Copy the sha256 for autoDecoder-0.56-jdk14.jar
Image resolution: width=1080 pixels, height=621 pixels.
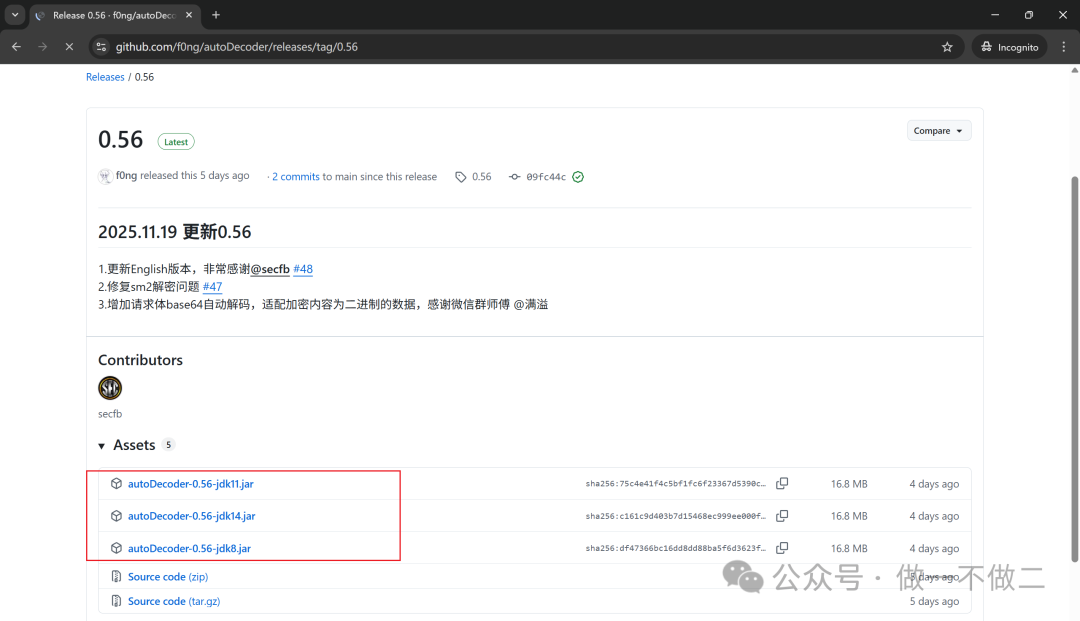click(x=782, y=515)
